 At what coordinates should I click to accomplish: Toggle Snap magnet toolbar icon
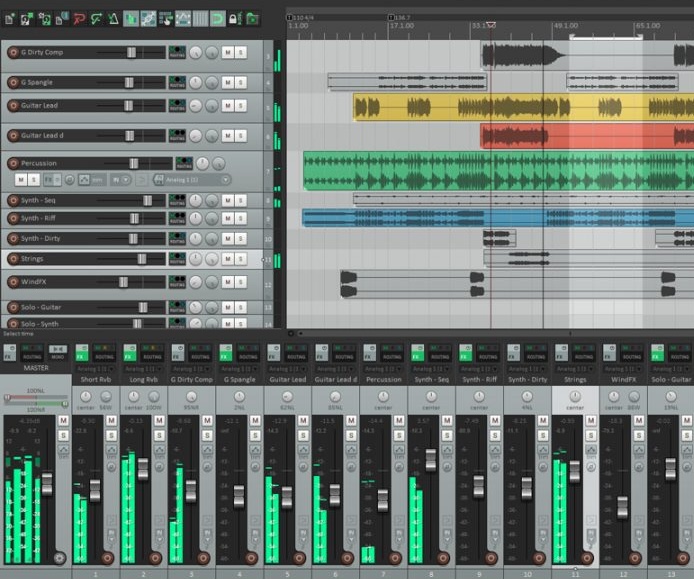pos(217,19)
